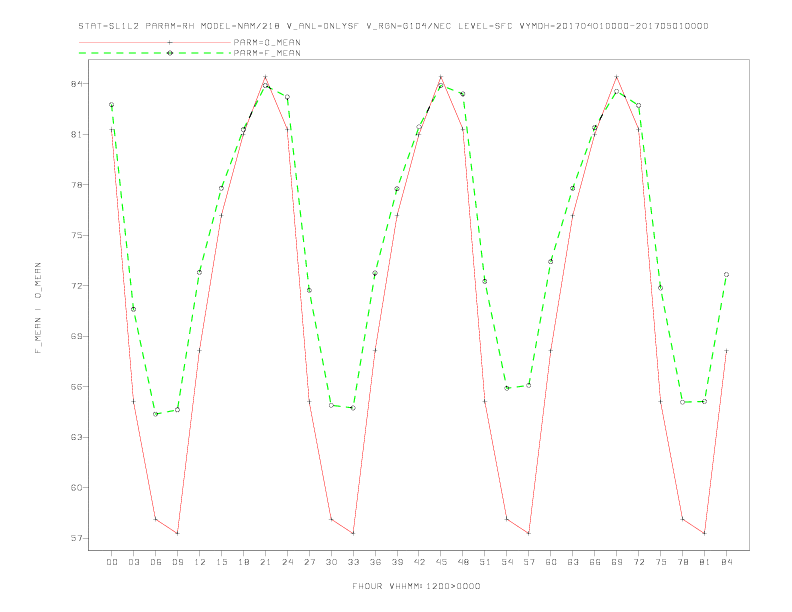This screenshot has width=792, height=612.
Task: Click y-axis tick label 78
Action: pos(76,185)
